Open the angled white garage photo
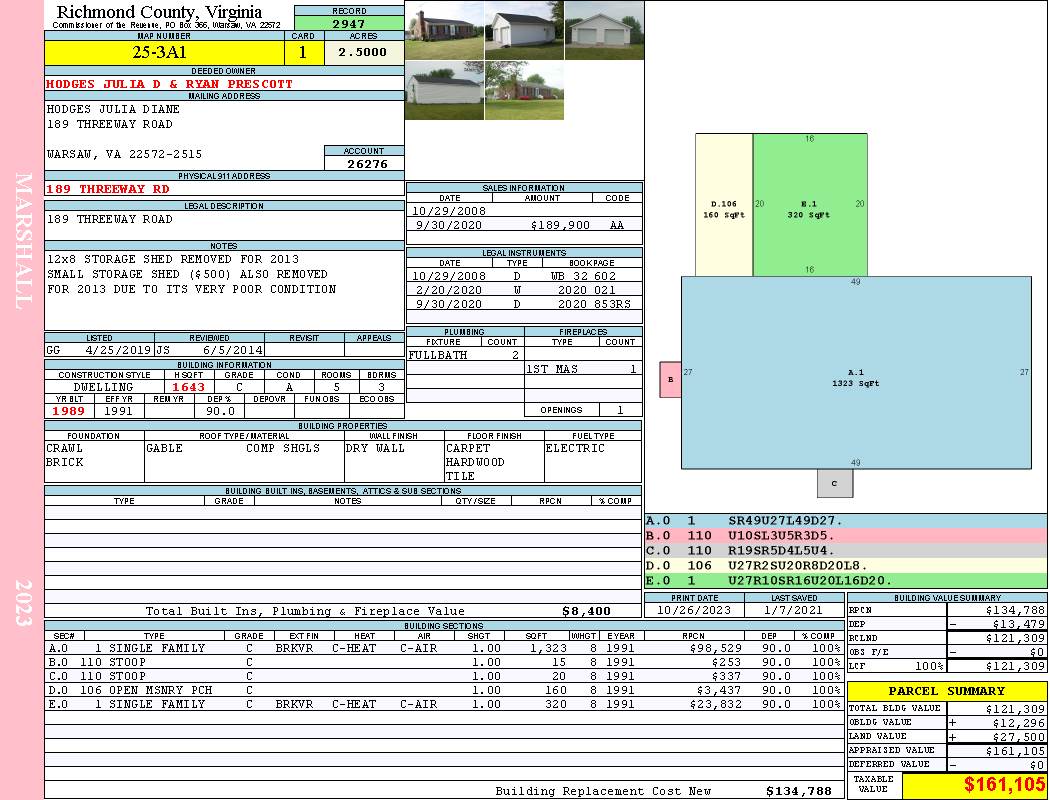 pos(524,30)
